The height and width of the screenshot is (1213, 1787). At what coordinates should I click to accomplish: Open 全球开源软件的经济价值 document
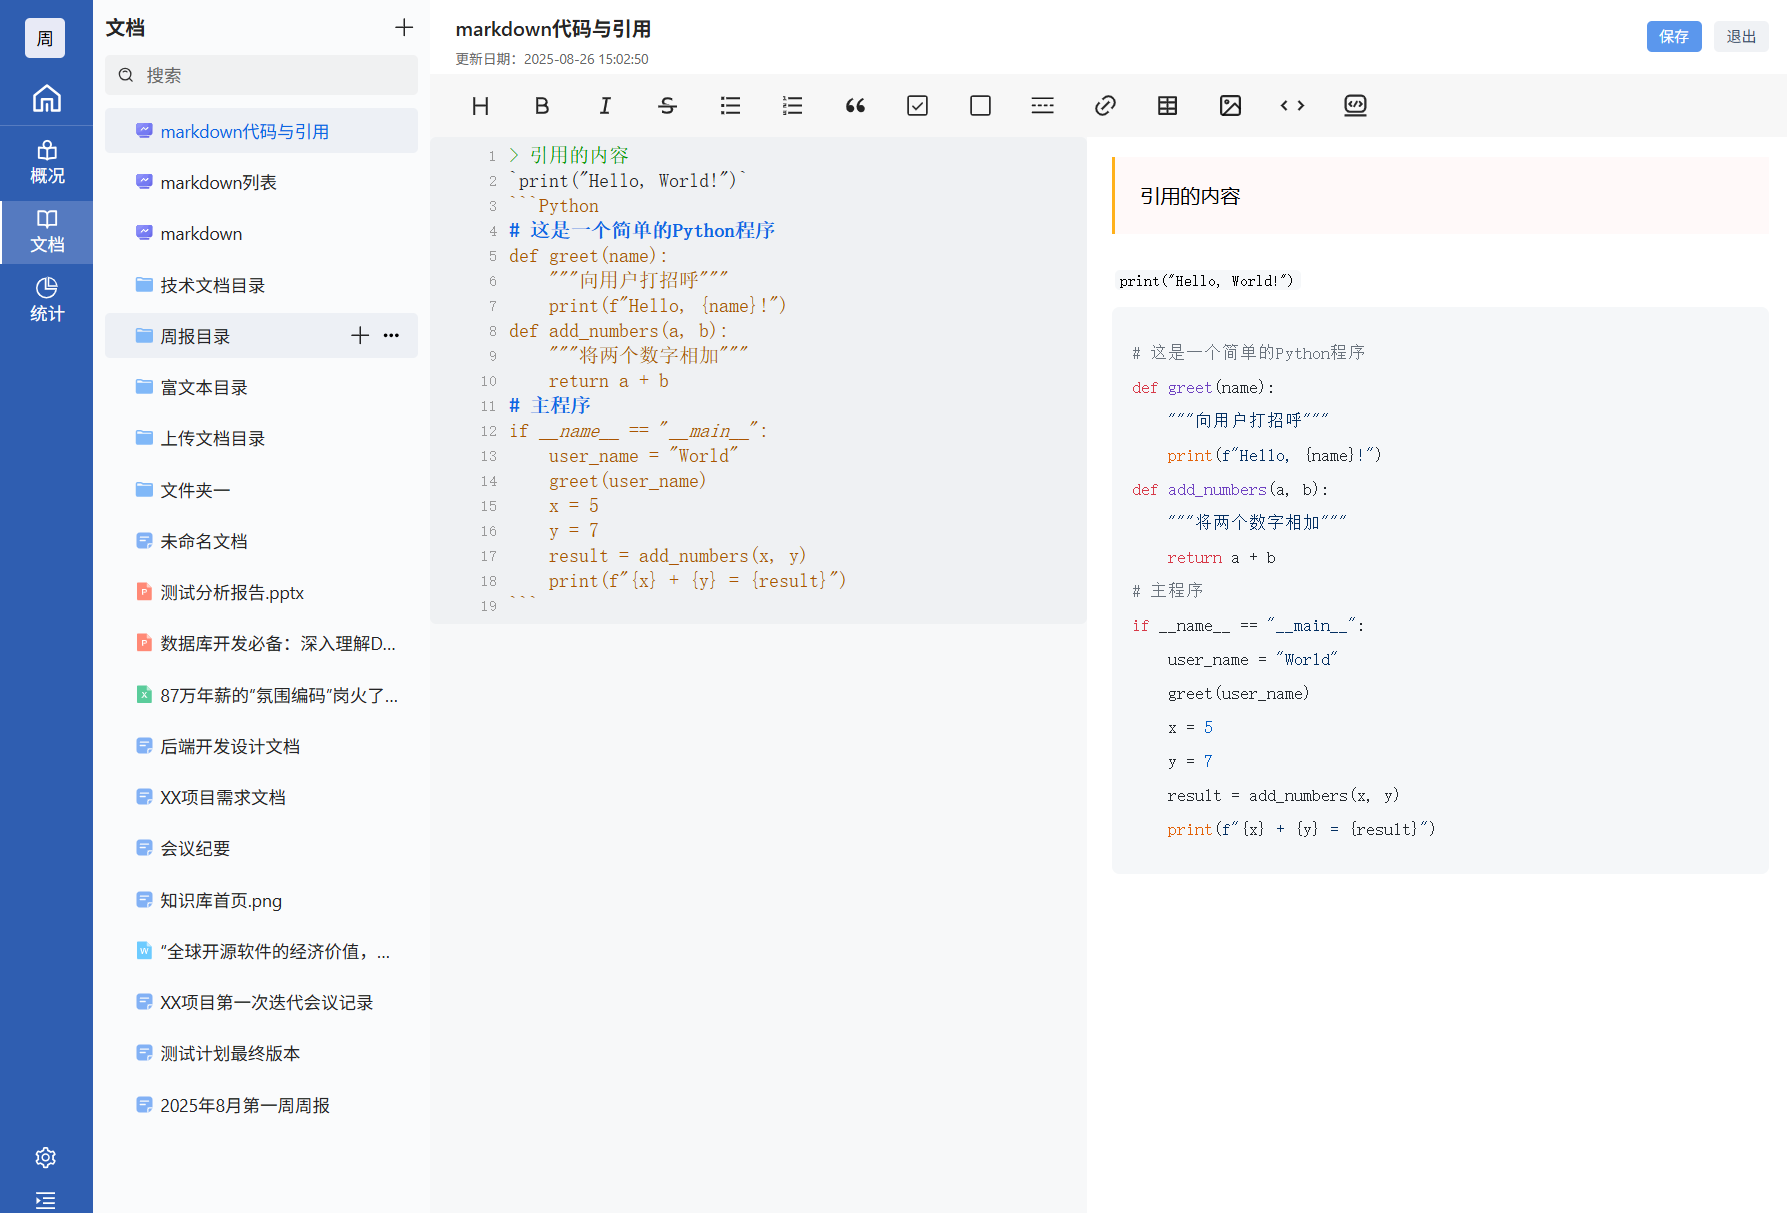pyautogui.click(x=261, y=951)
